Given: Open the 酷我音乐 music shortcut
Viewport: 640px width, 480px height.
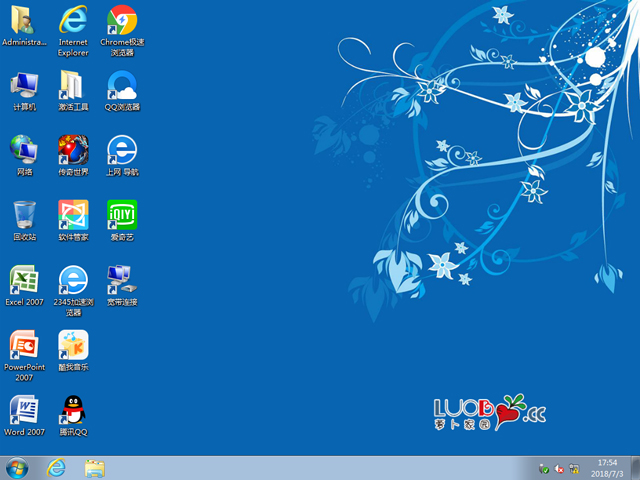Looking at the screenshot, I should point(73,345).
